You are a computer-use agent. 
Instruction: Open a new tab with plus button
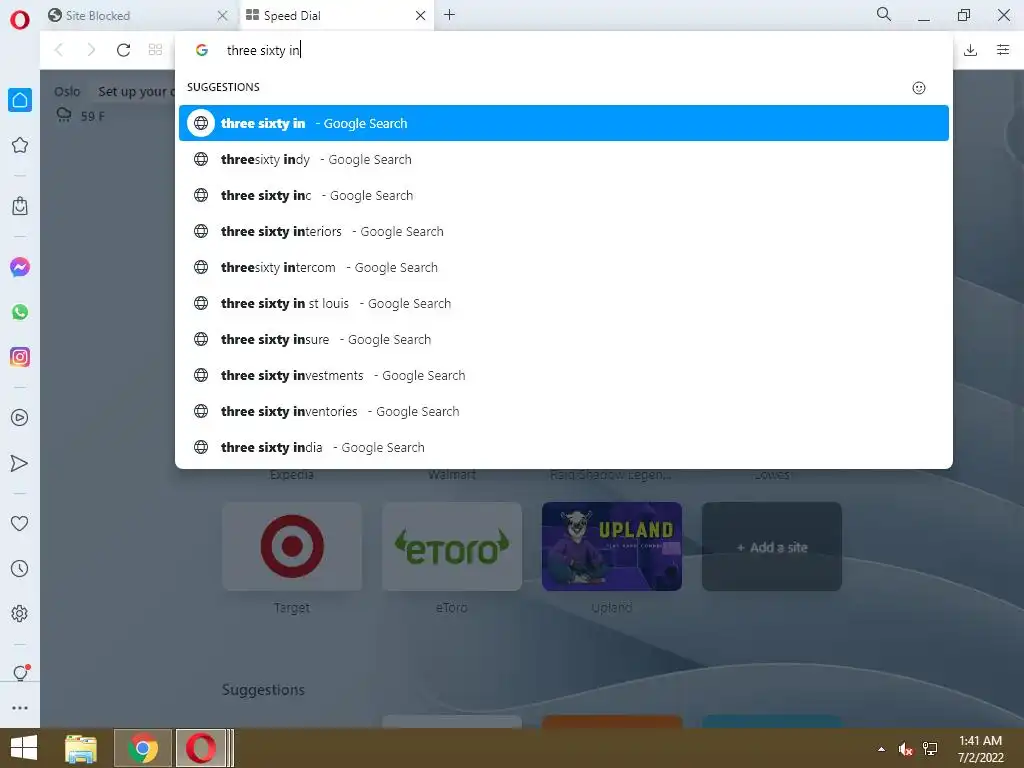(x=449, y=14)
